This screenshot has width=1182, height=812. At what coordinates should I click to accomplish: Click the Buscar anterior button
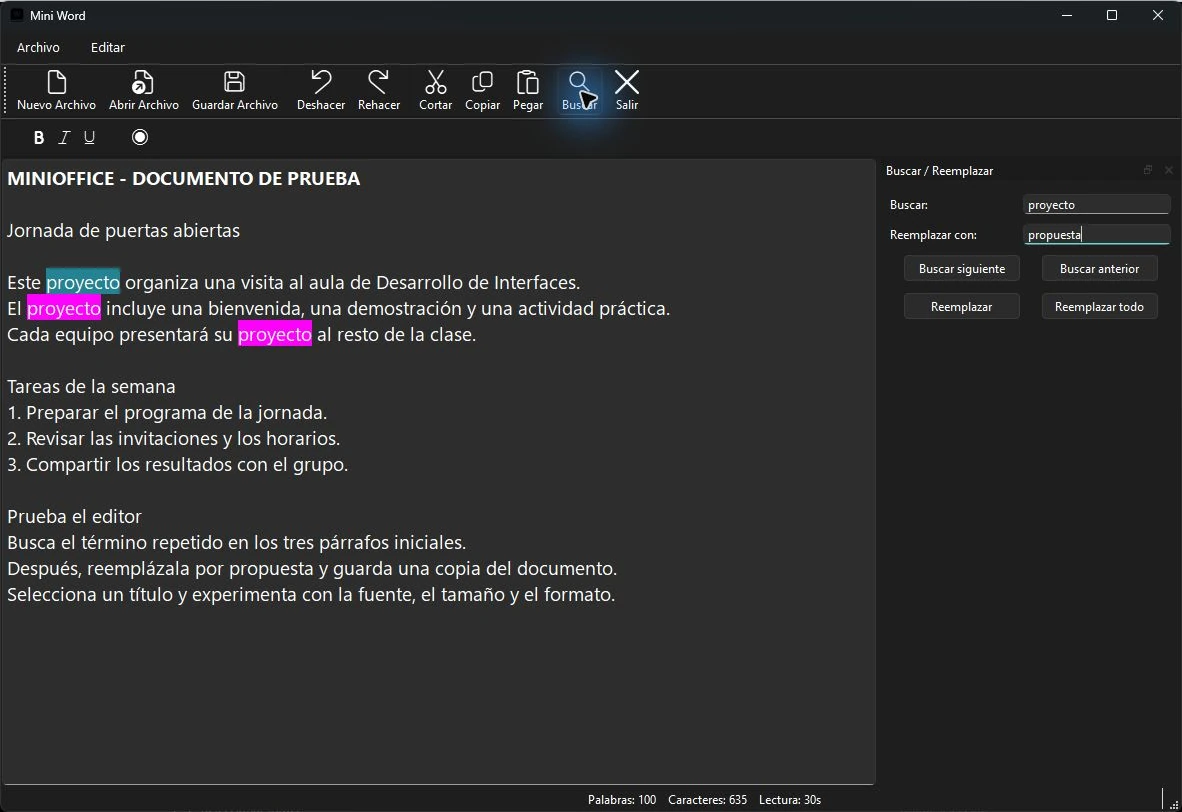pos(1100,268)
